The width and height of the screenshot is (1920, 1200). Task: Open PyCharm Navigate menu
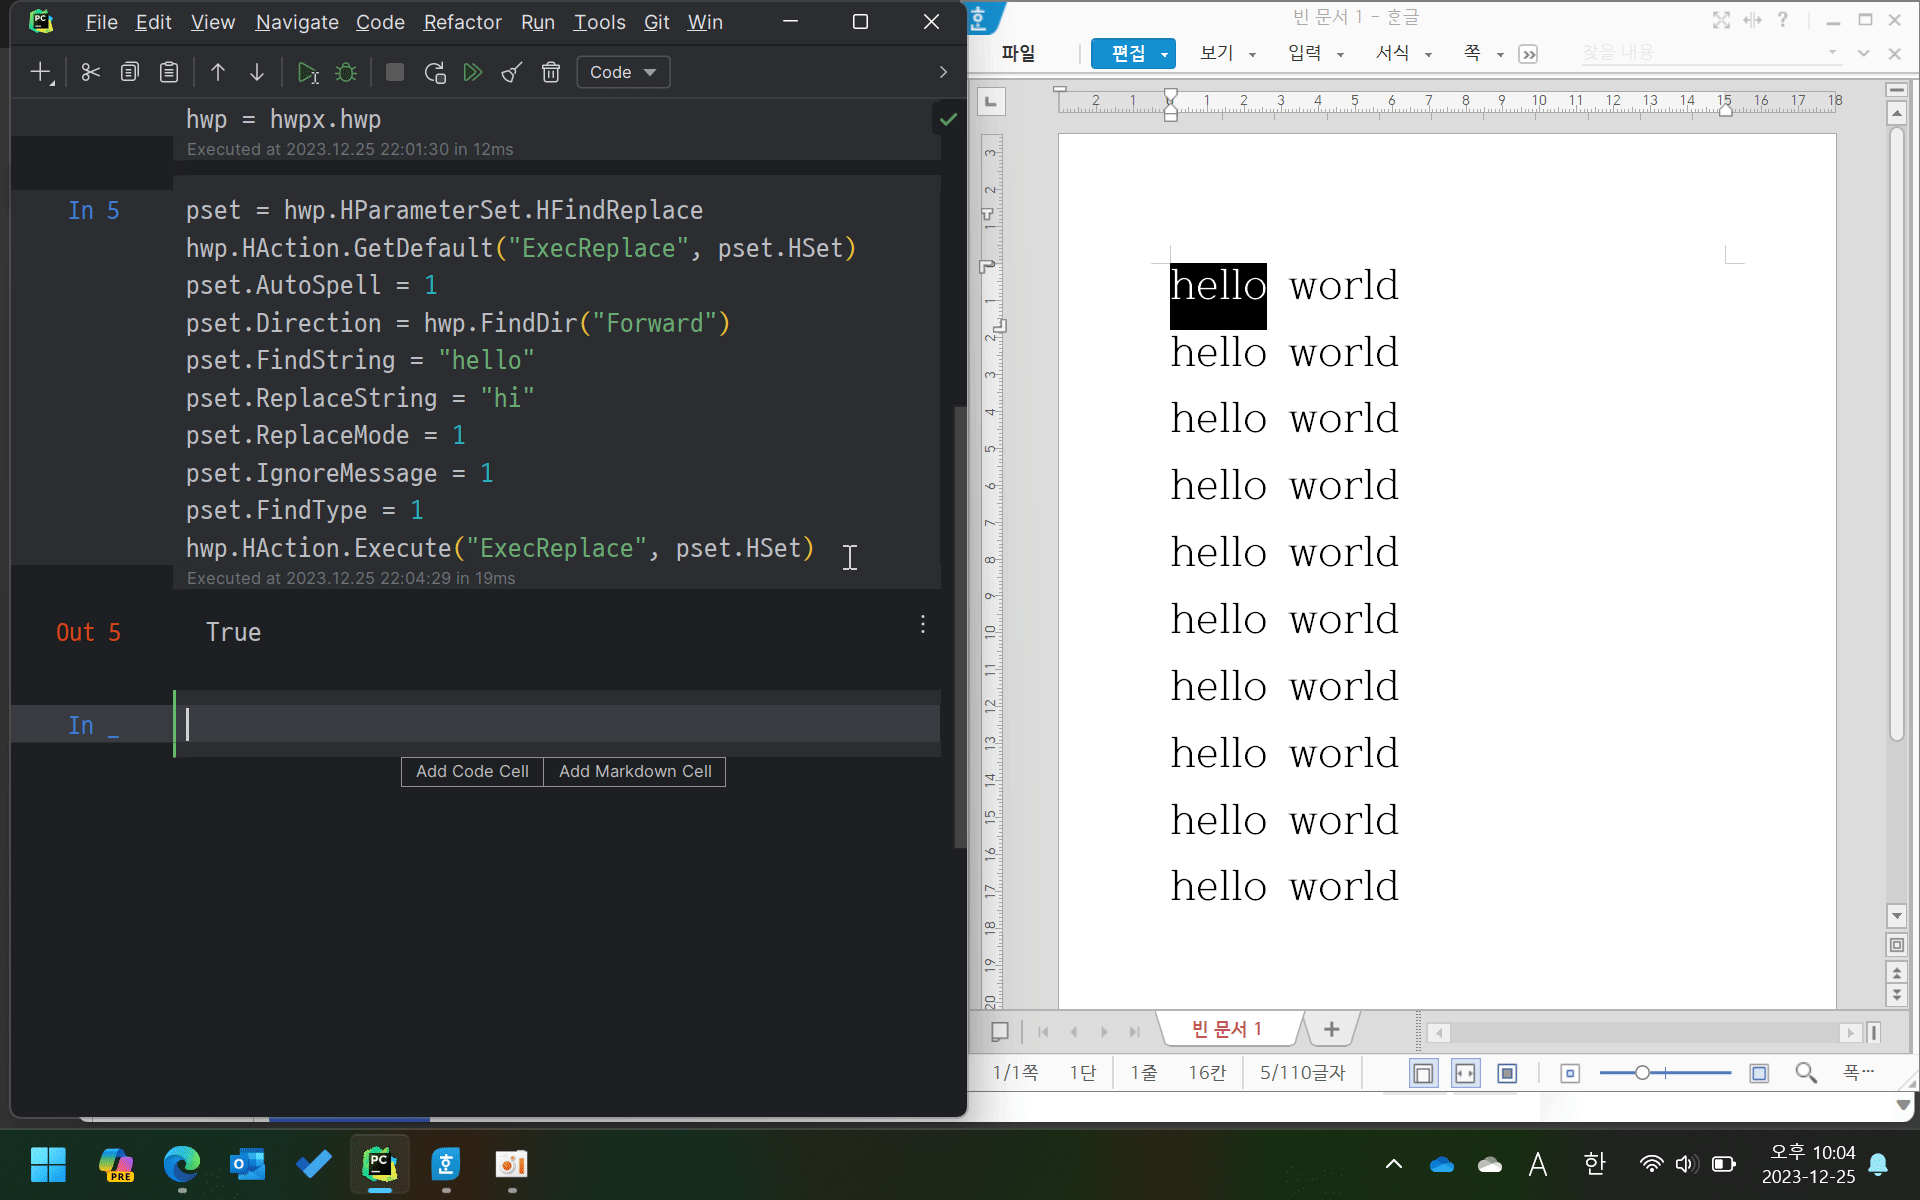(297, 22)
